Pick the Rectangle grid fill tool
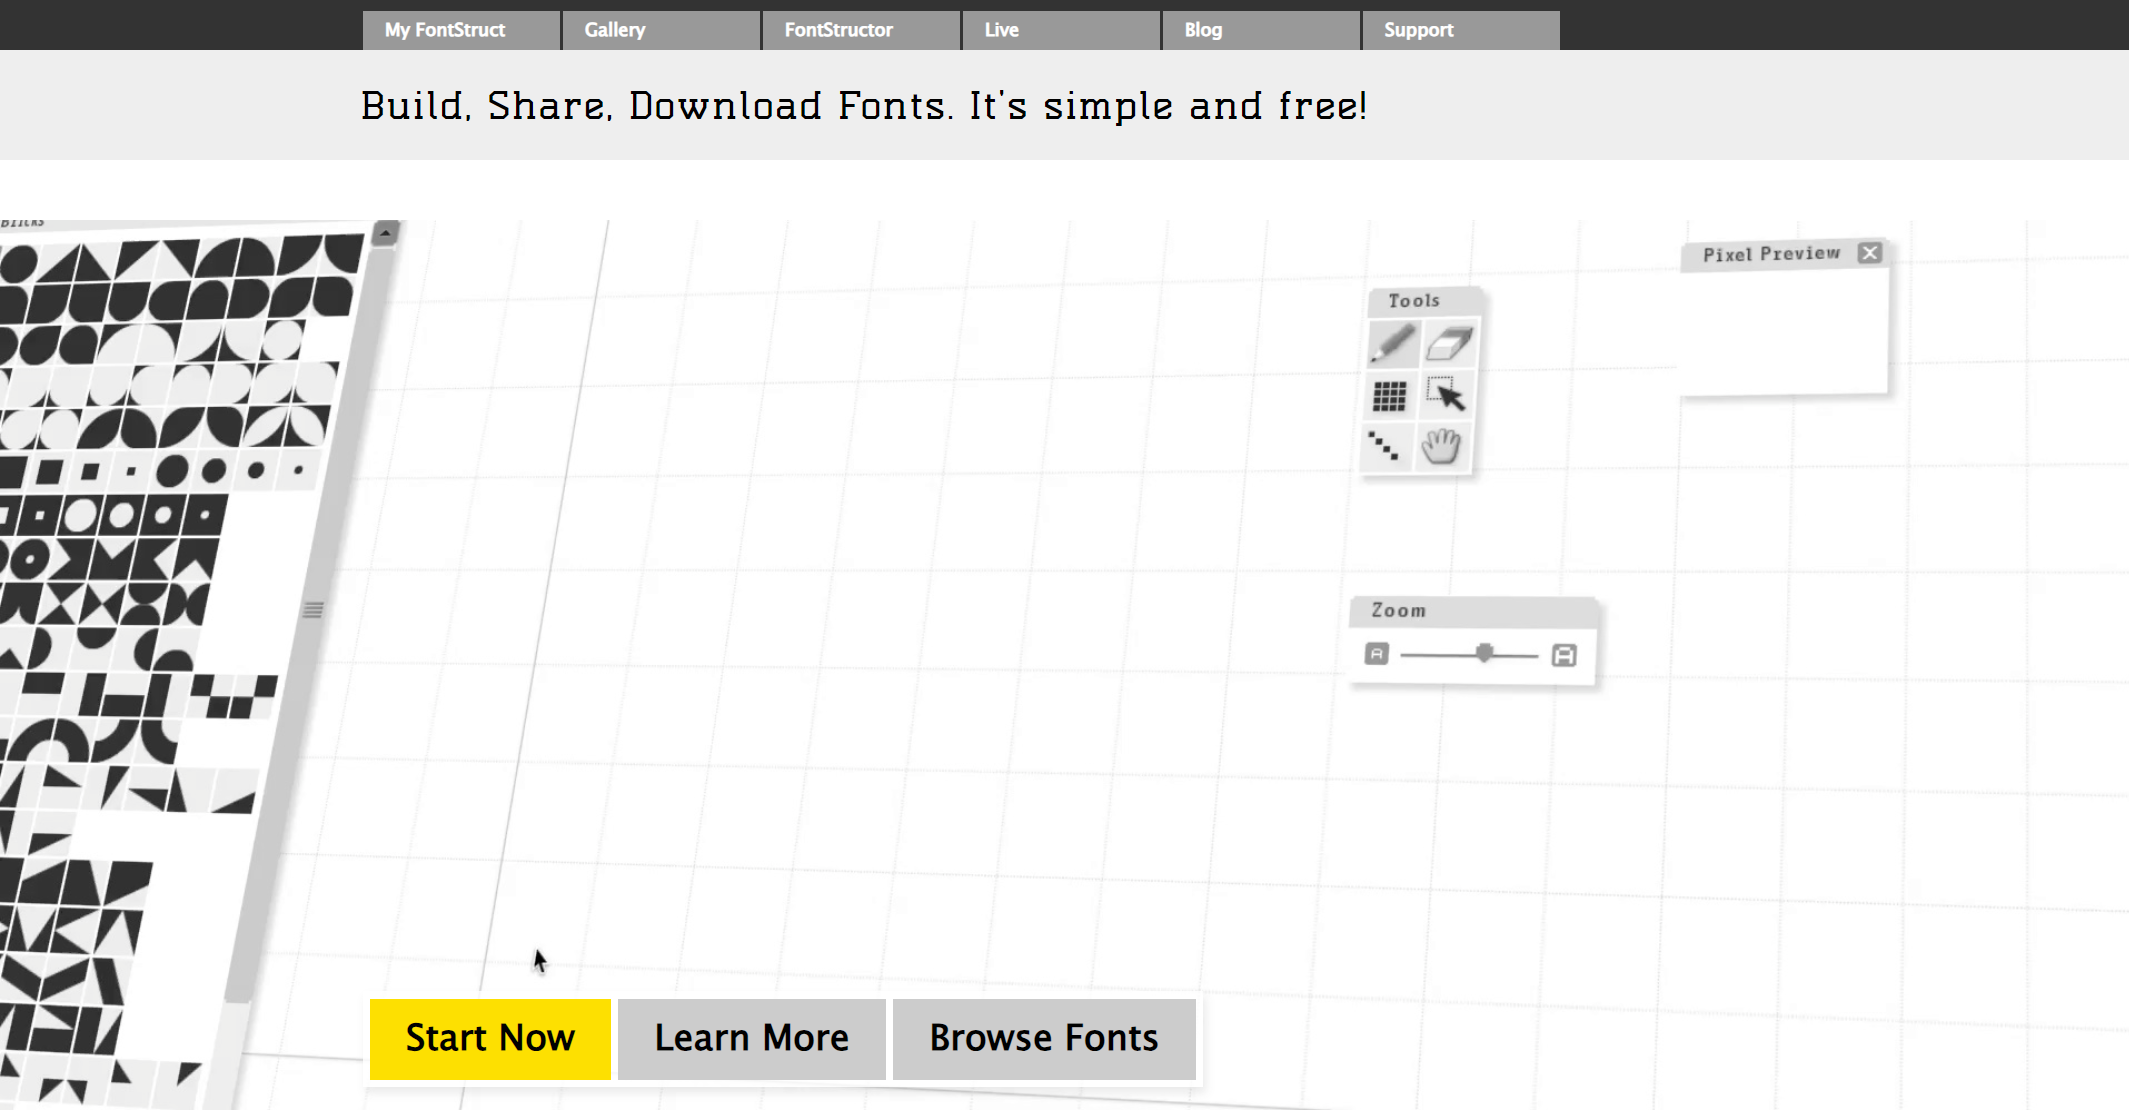The image size is (2129, 1115). pos(1389,397)
